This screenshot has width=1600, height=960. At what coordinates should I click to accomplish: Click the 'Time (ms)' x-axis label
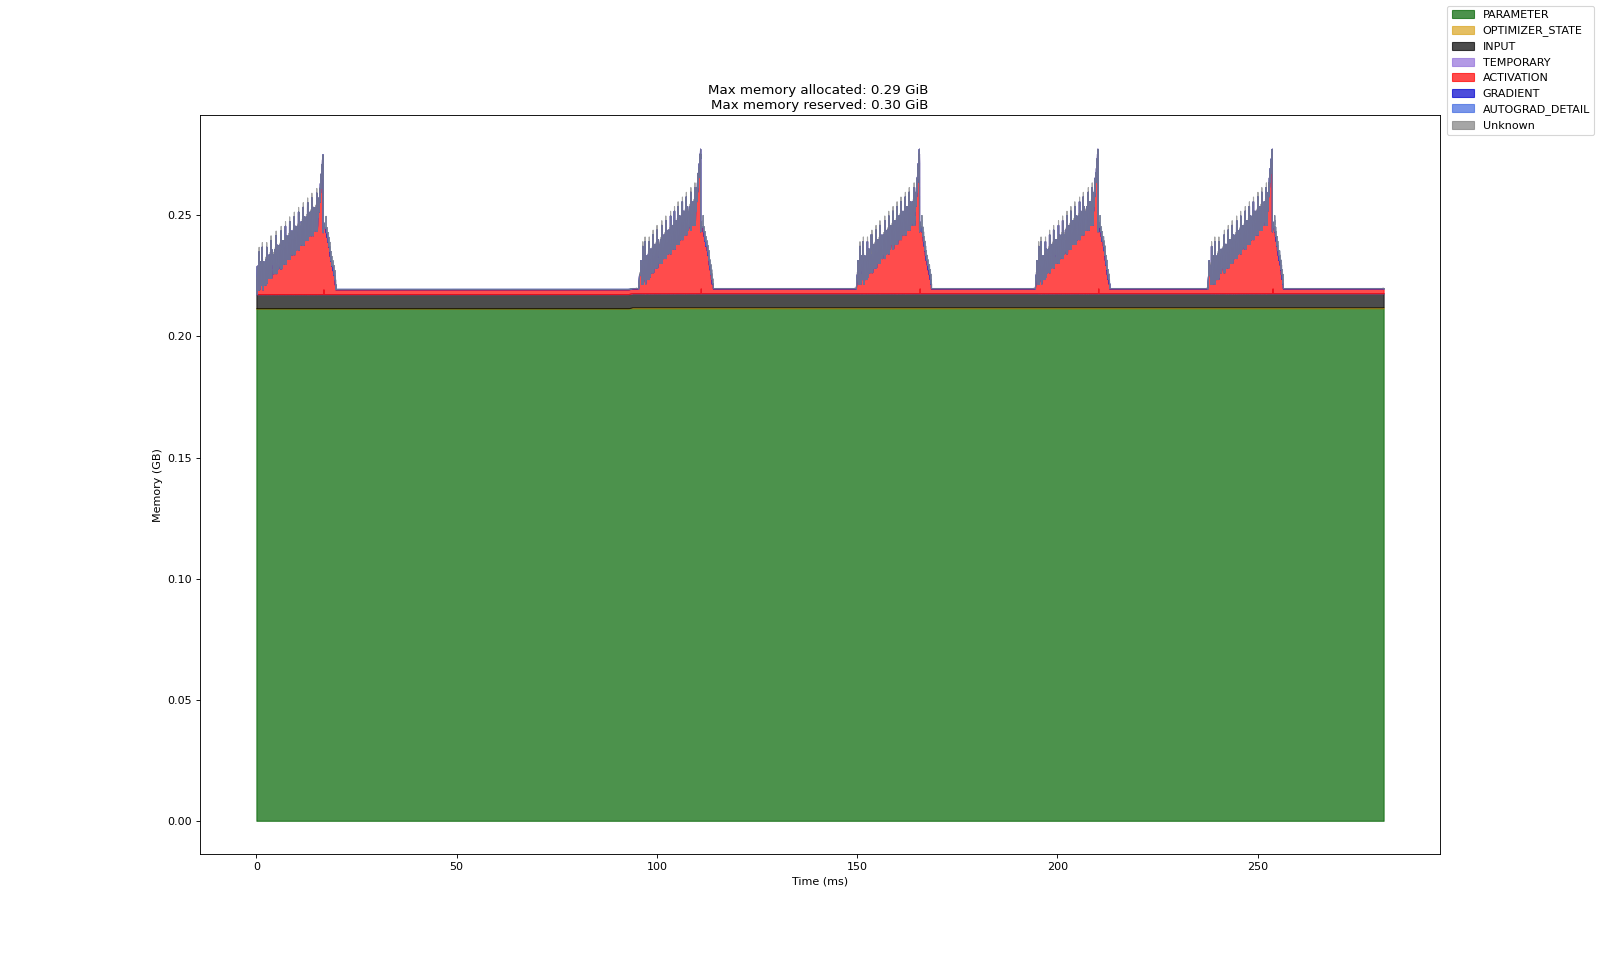[x=819, y=882]
